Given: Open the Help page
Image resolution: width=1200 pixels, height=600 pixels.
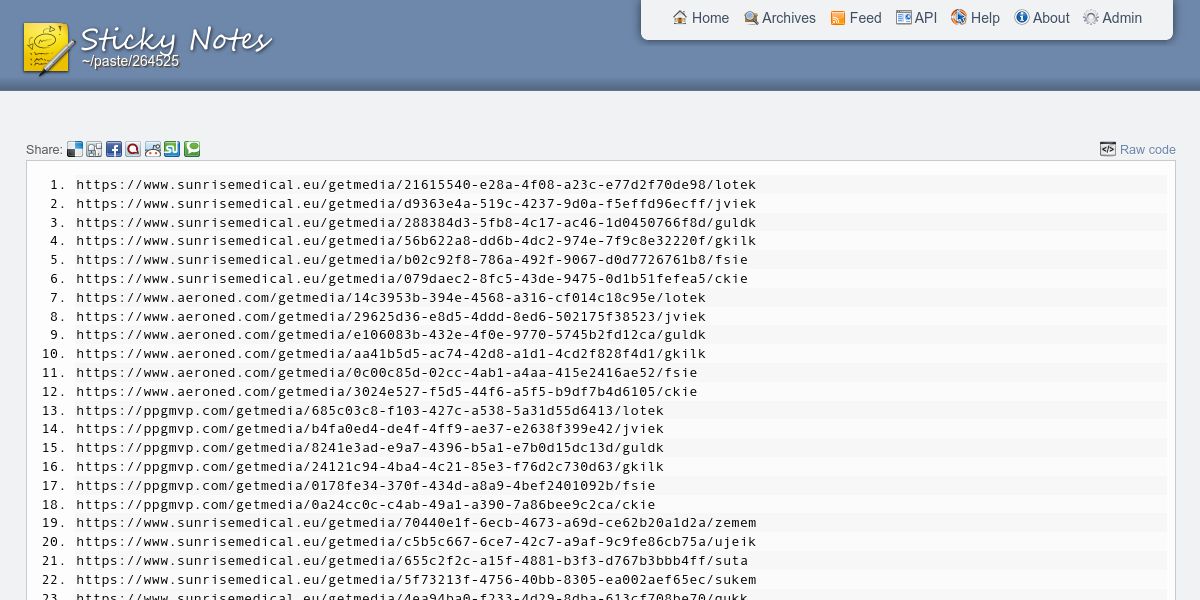Looking at the screenshot, I should (975, 18).
